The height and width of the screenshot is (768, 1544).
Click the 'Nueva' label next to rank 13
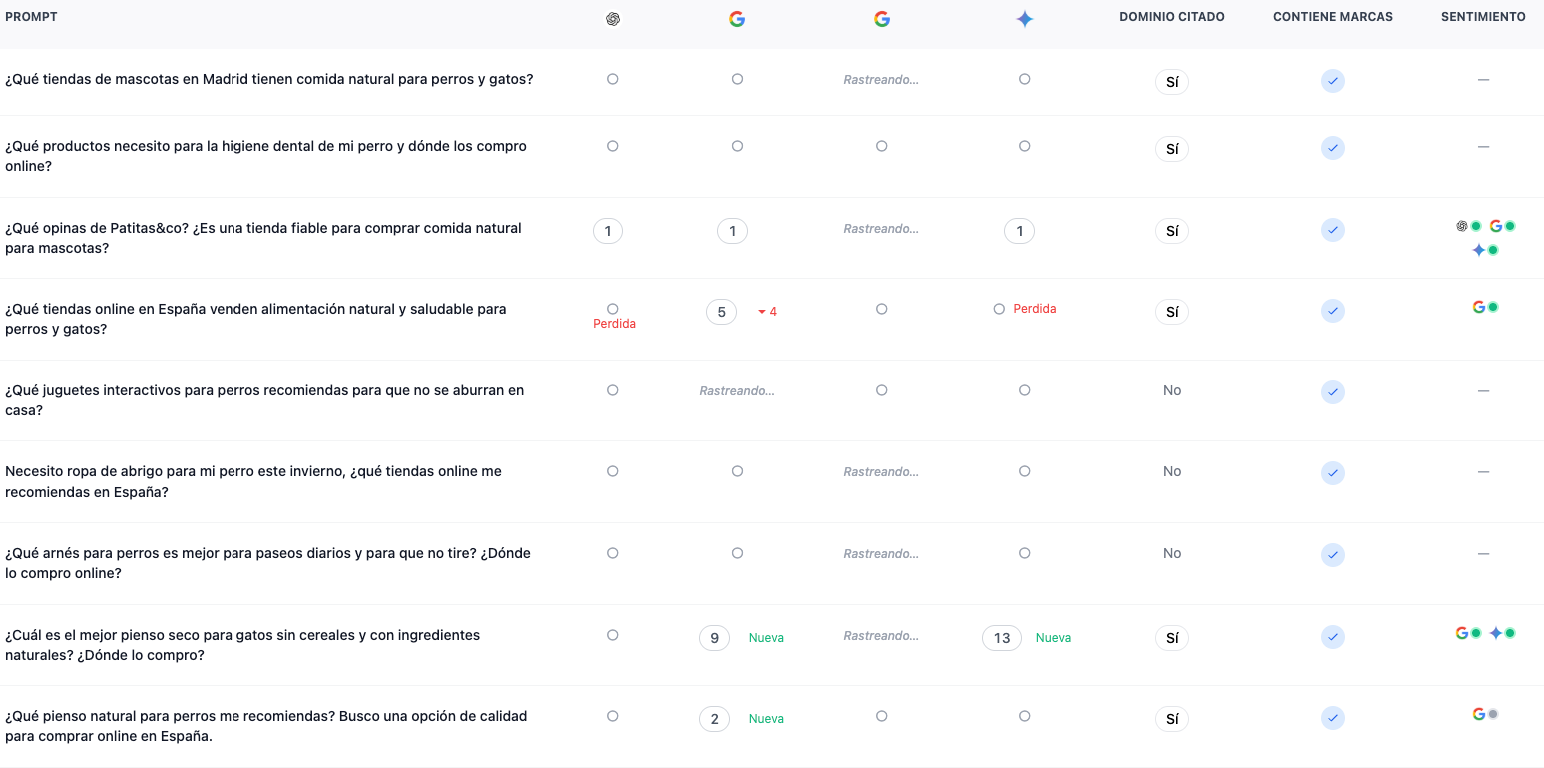tap(1053, 638)
